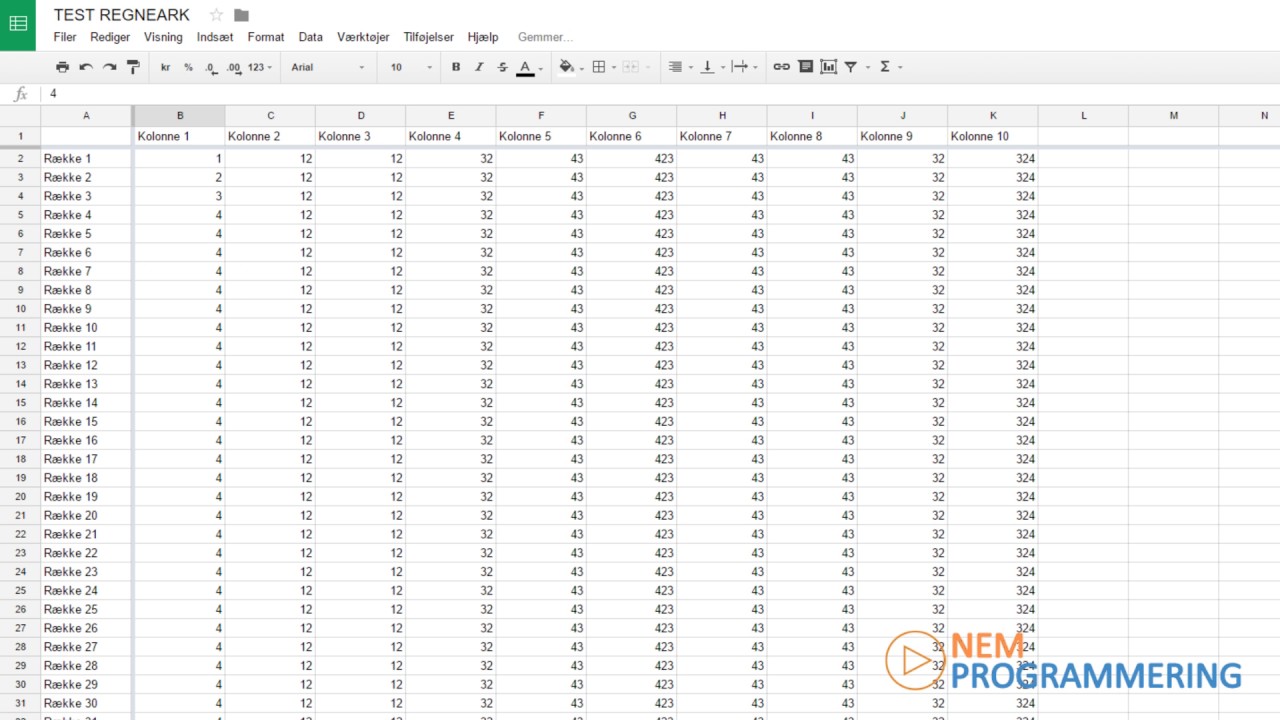Open the Visning menu

(163, 37)
